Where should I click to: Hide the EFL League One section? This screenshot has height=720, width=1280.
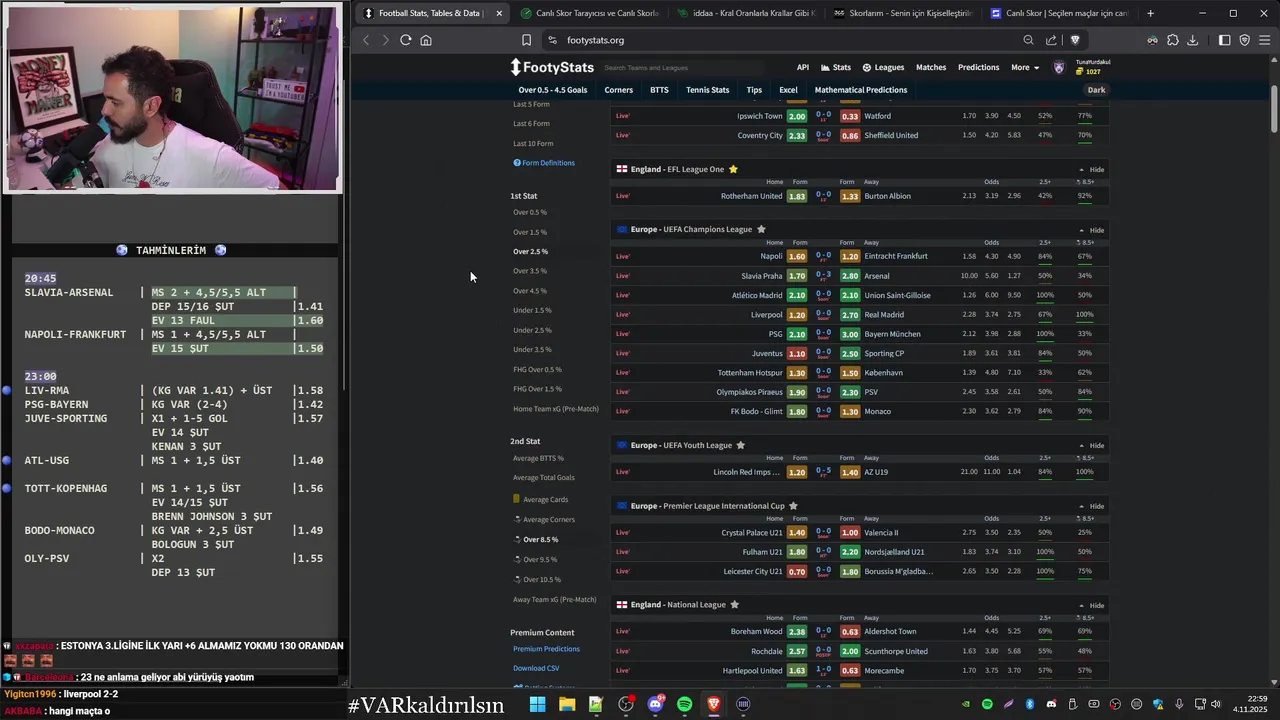[1092, 170]
